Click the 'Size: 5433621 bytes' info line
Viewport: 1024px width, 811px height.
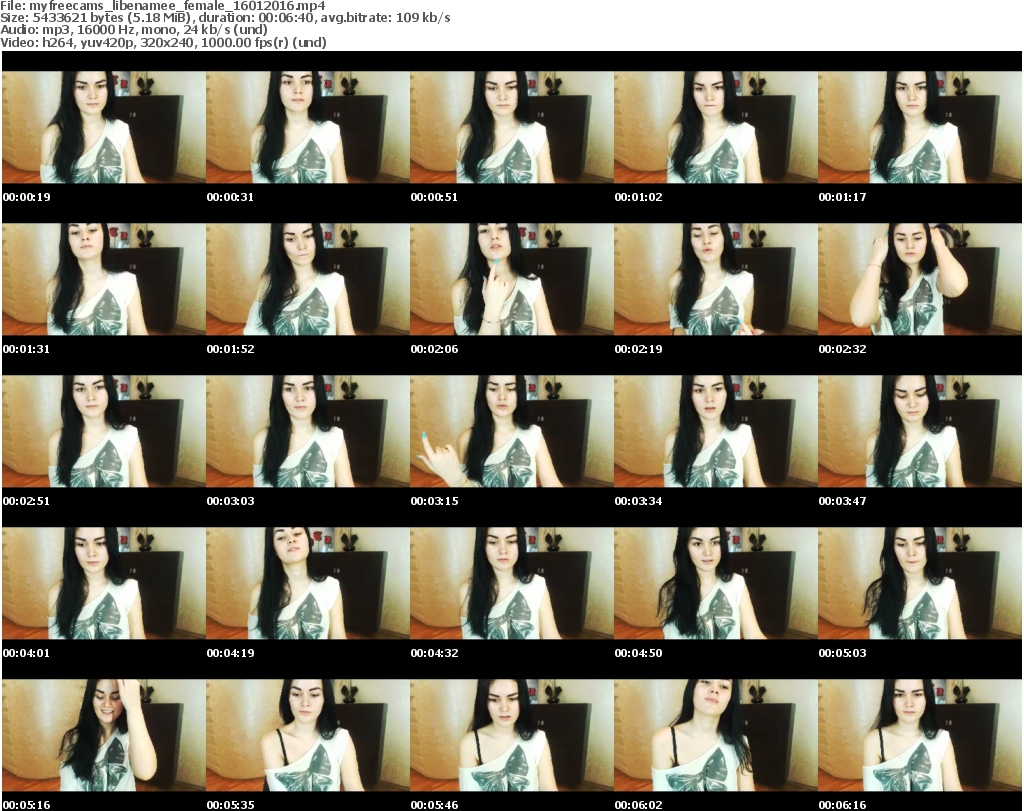225,18
